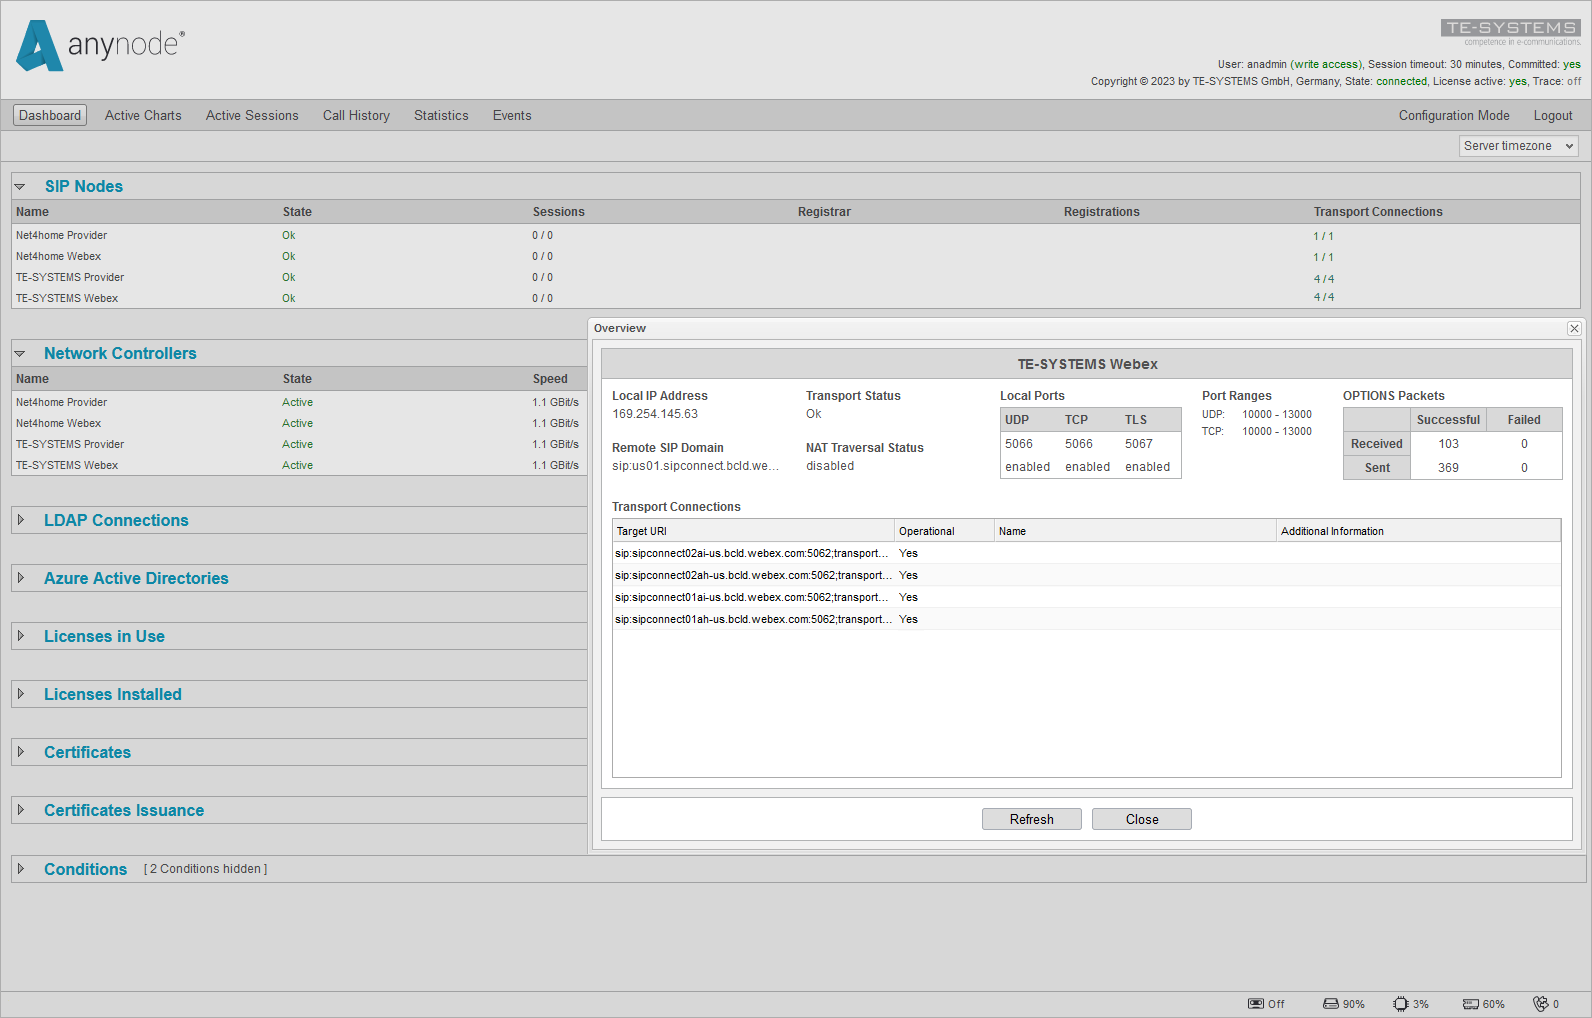Click the Speed column header

(x=550, y=379)
